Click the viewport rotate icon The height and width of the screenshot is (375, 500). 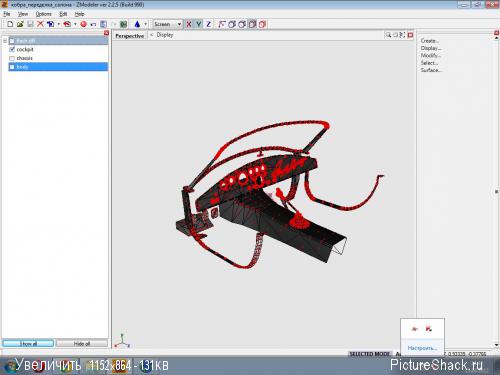pos(396,35)
